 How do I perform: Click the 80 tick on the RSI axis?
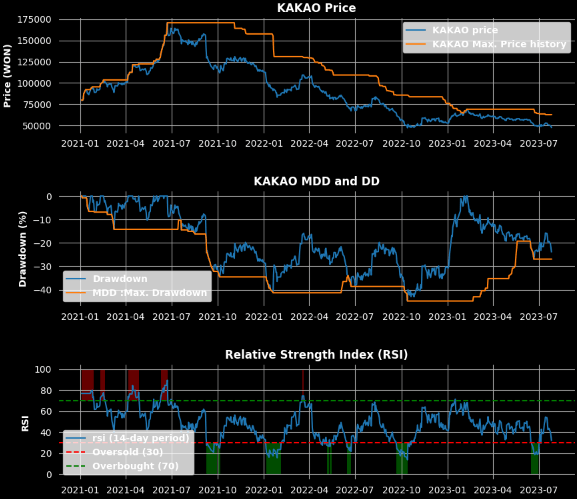[46, 391]
